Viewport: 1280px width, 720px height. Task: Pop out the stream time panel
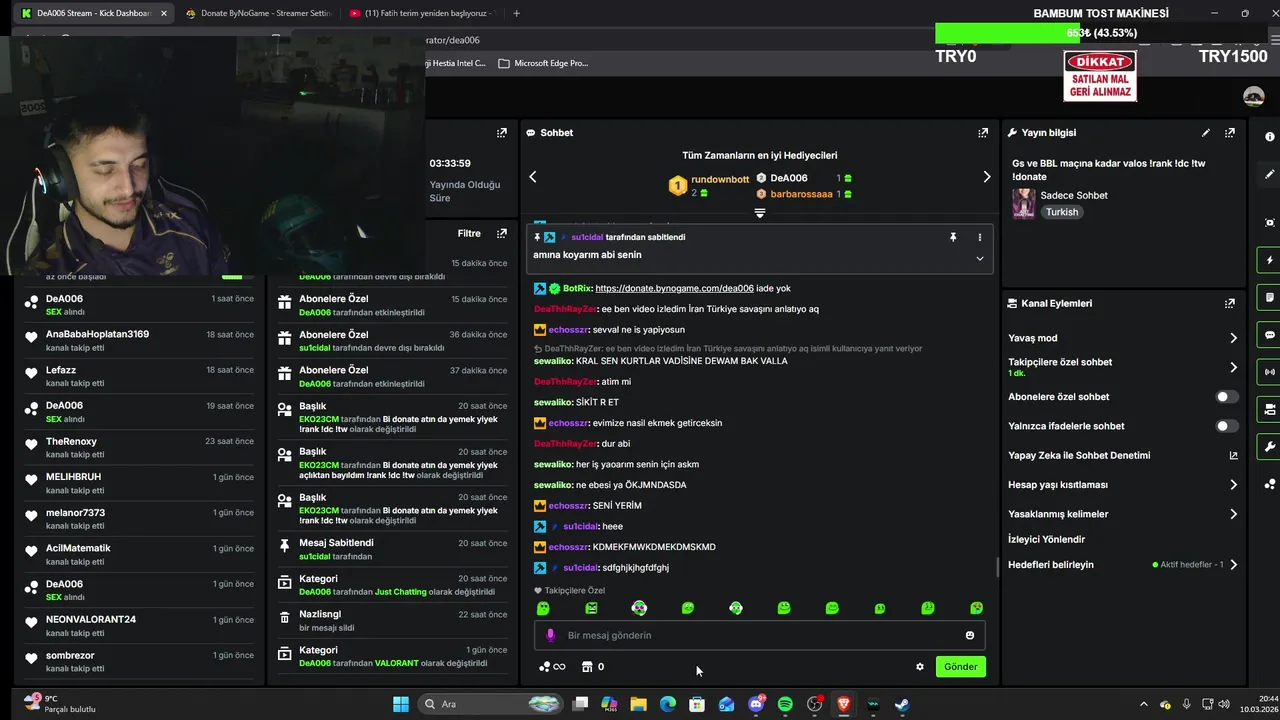502,132
